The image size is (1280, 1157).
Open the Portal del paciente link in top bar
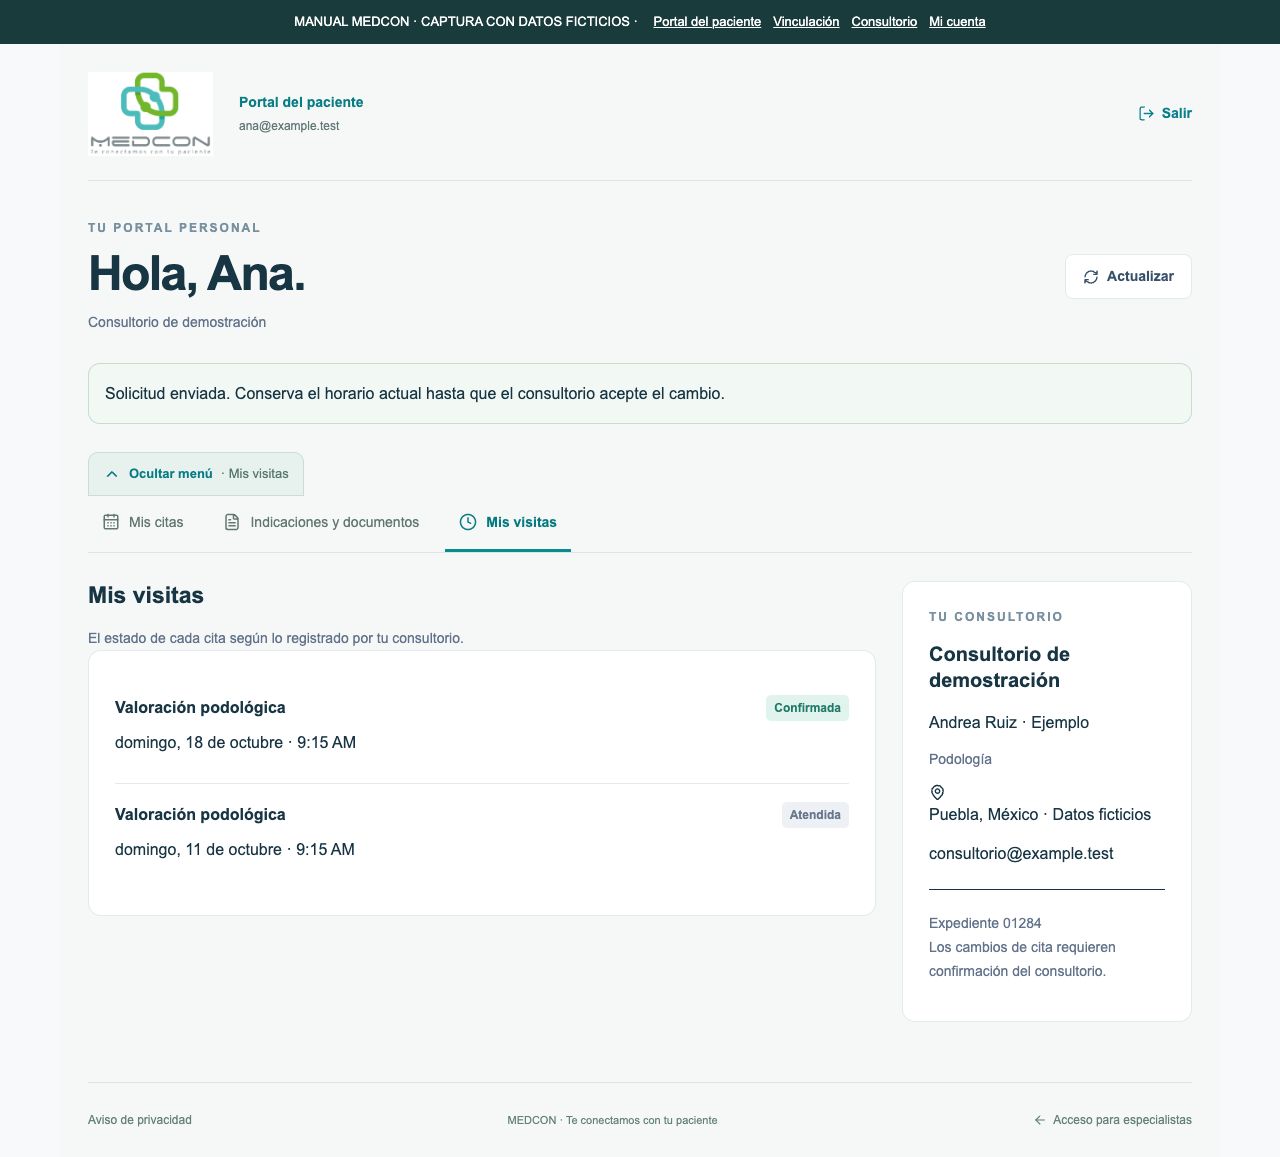[x=707, y=22]
